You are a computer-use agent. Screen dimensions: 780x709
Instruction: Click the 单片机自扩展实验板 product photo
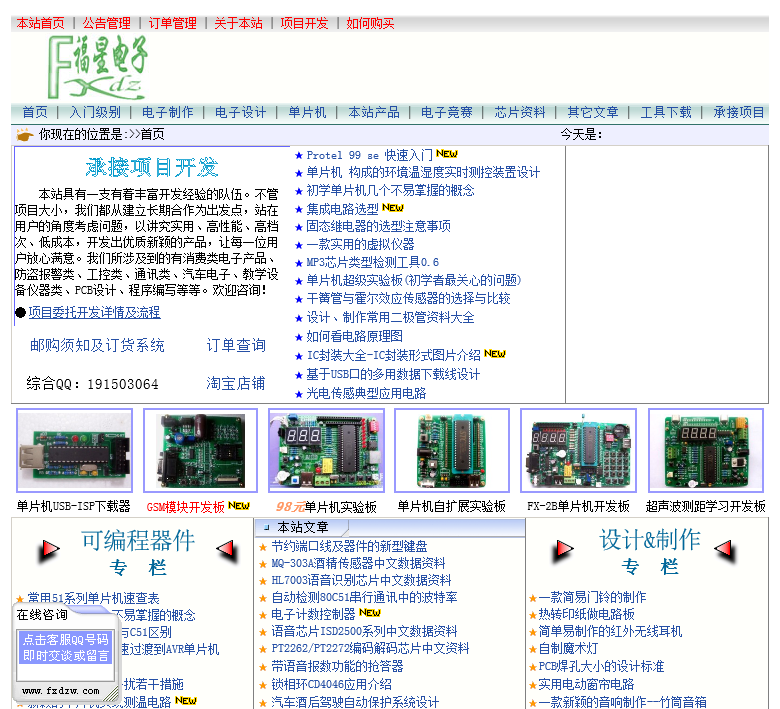[452, 450]
